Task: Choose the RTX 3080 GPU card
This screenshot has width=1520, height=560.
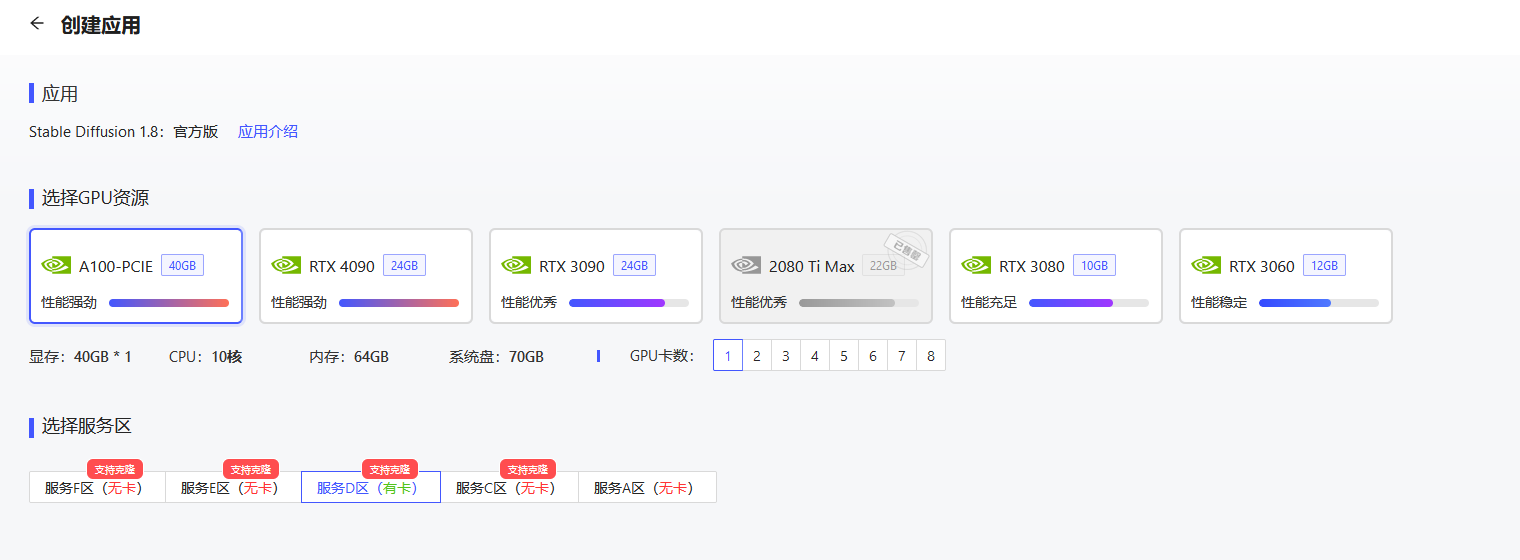Action: click(1056, 276)
